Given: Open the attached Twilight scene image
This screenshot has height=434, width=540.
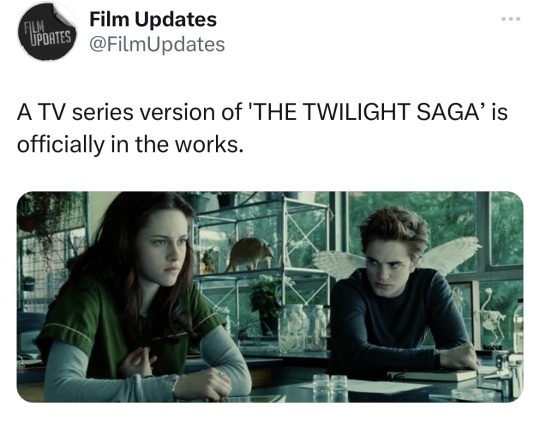Looking at the screenshot, I should (270, 297).
